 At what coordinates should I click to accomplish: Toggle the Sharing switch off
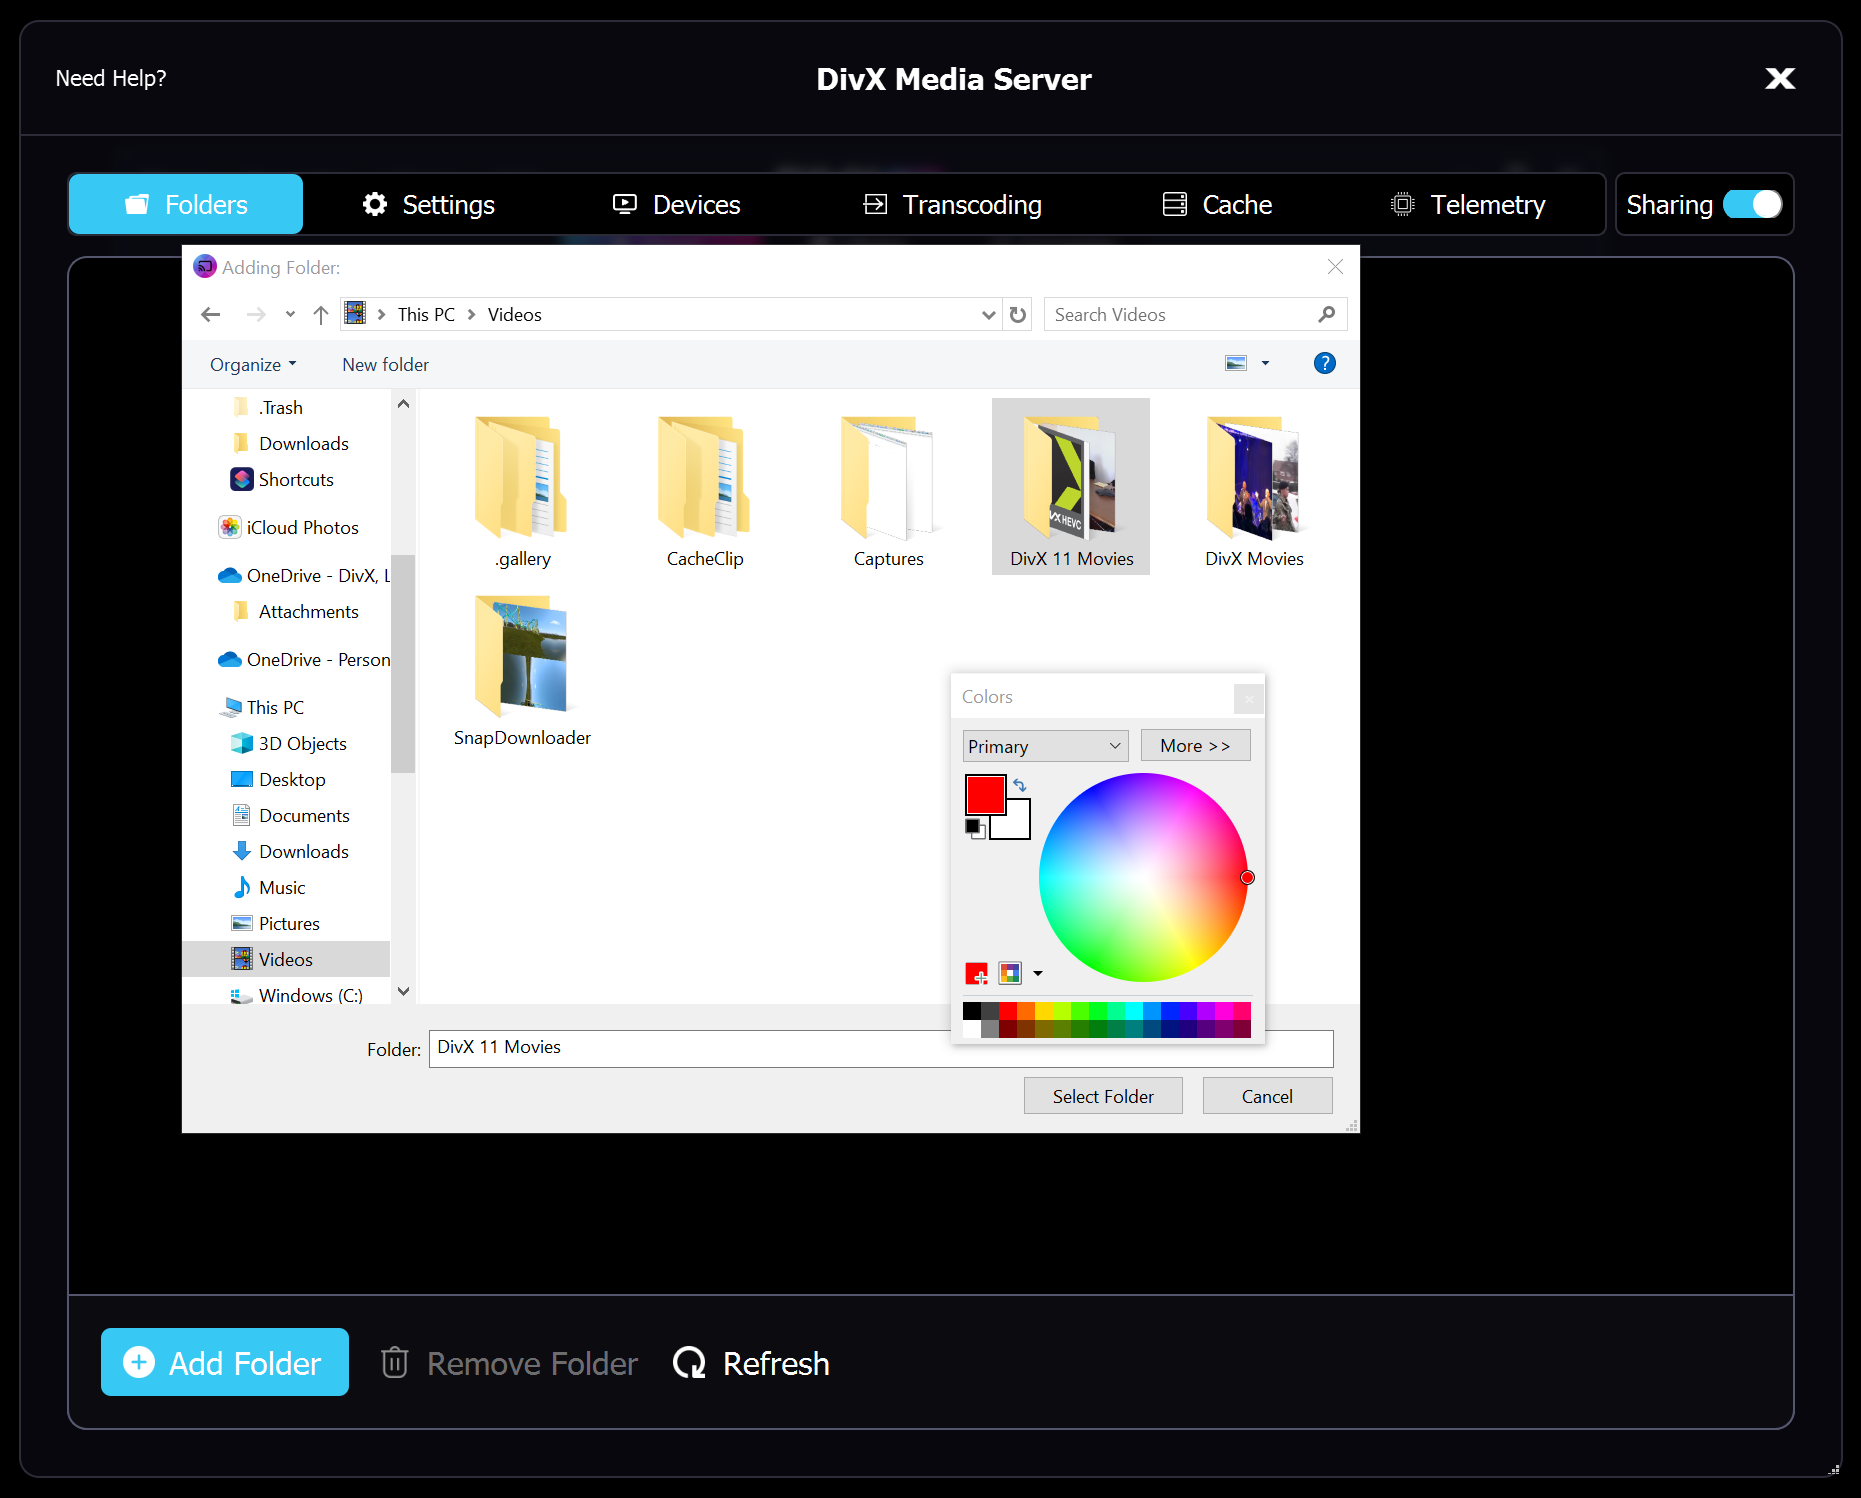[x=1752, y=204]
